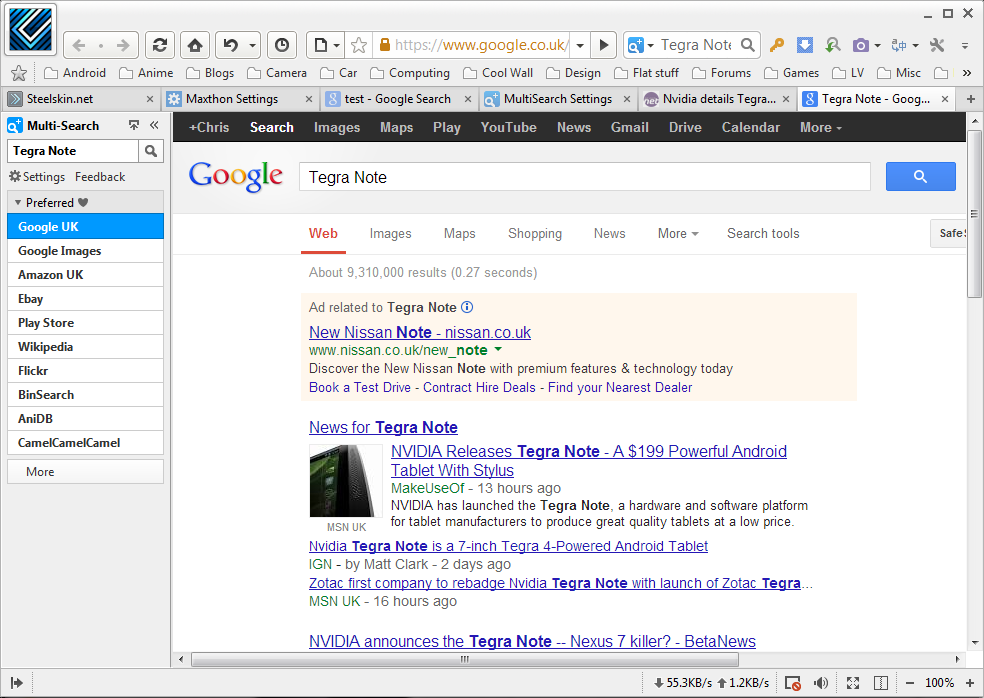Open the History clock icon
Screen dimensions: 984x698
tap(282, 45)
